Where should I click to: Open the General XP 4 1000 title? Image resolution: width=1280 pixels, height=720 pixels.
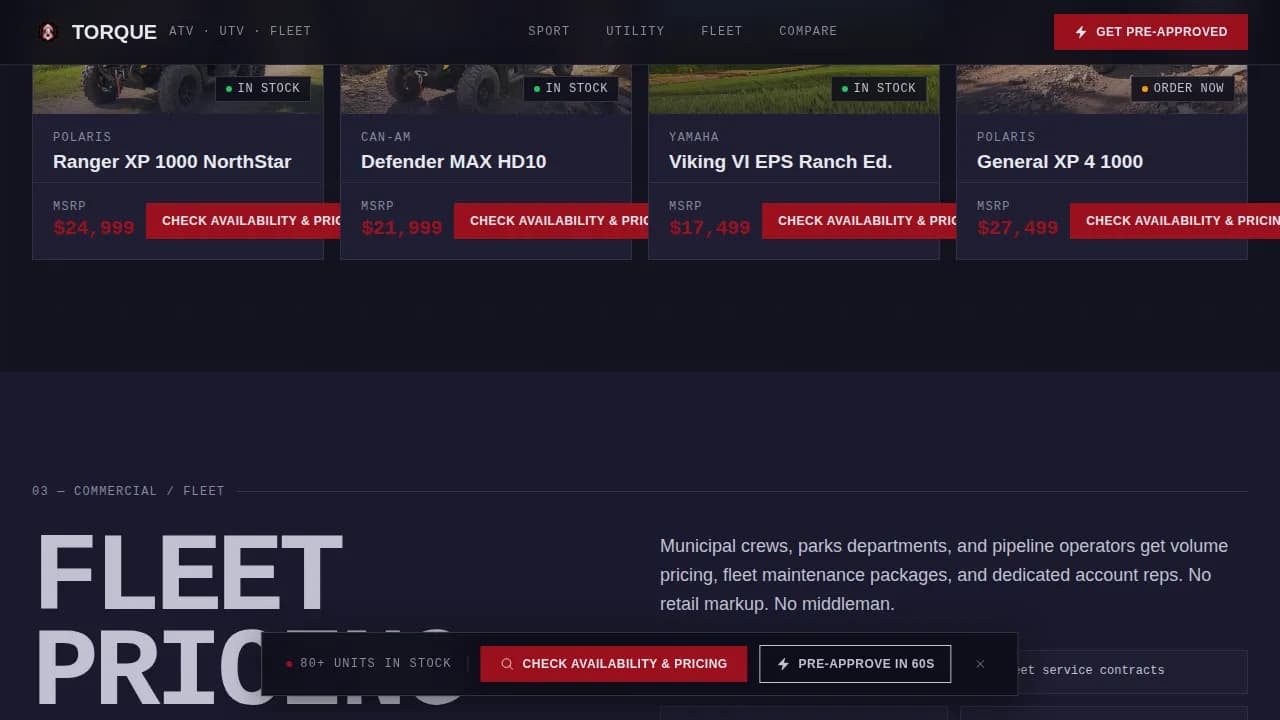[1060, 162]
